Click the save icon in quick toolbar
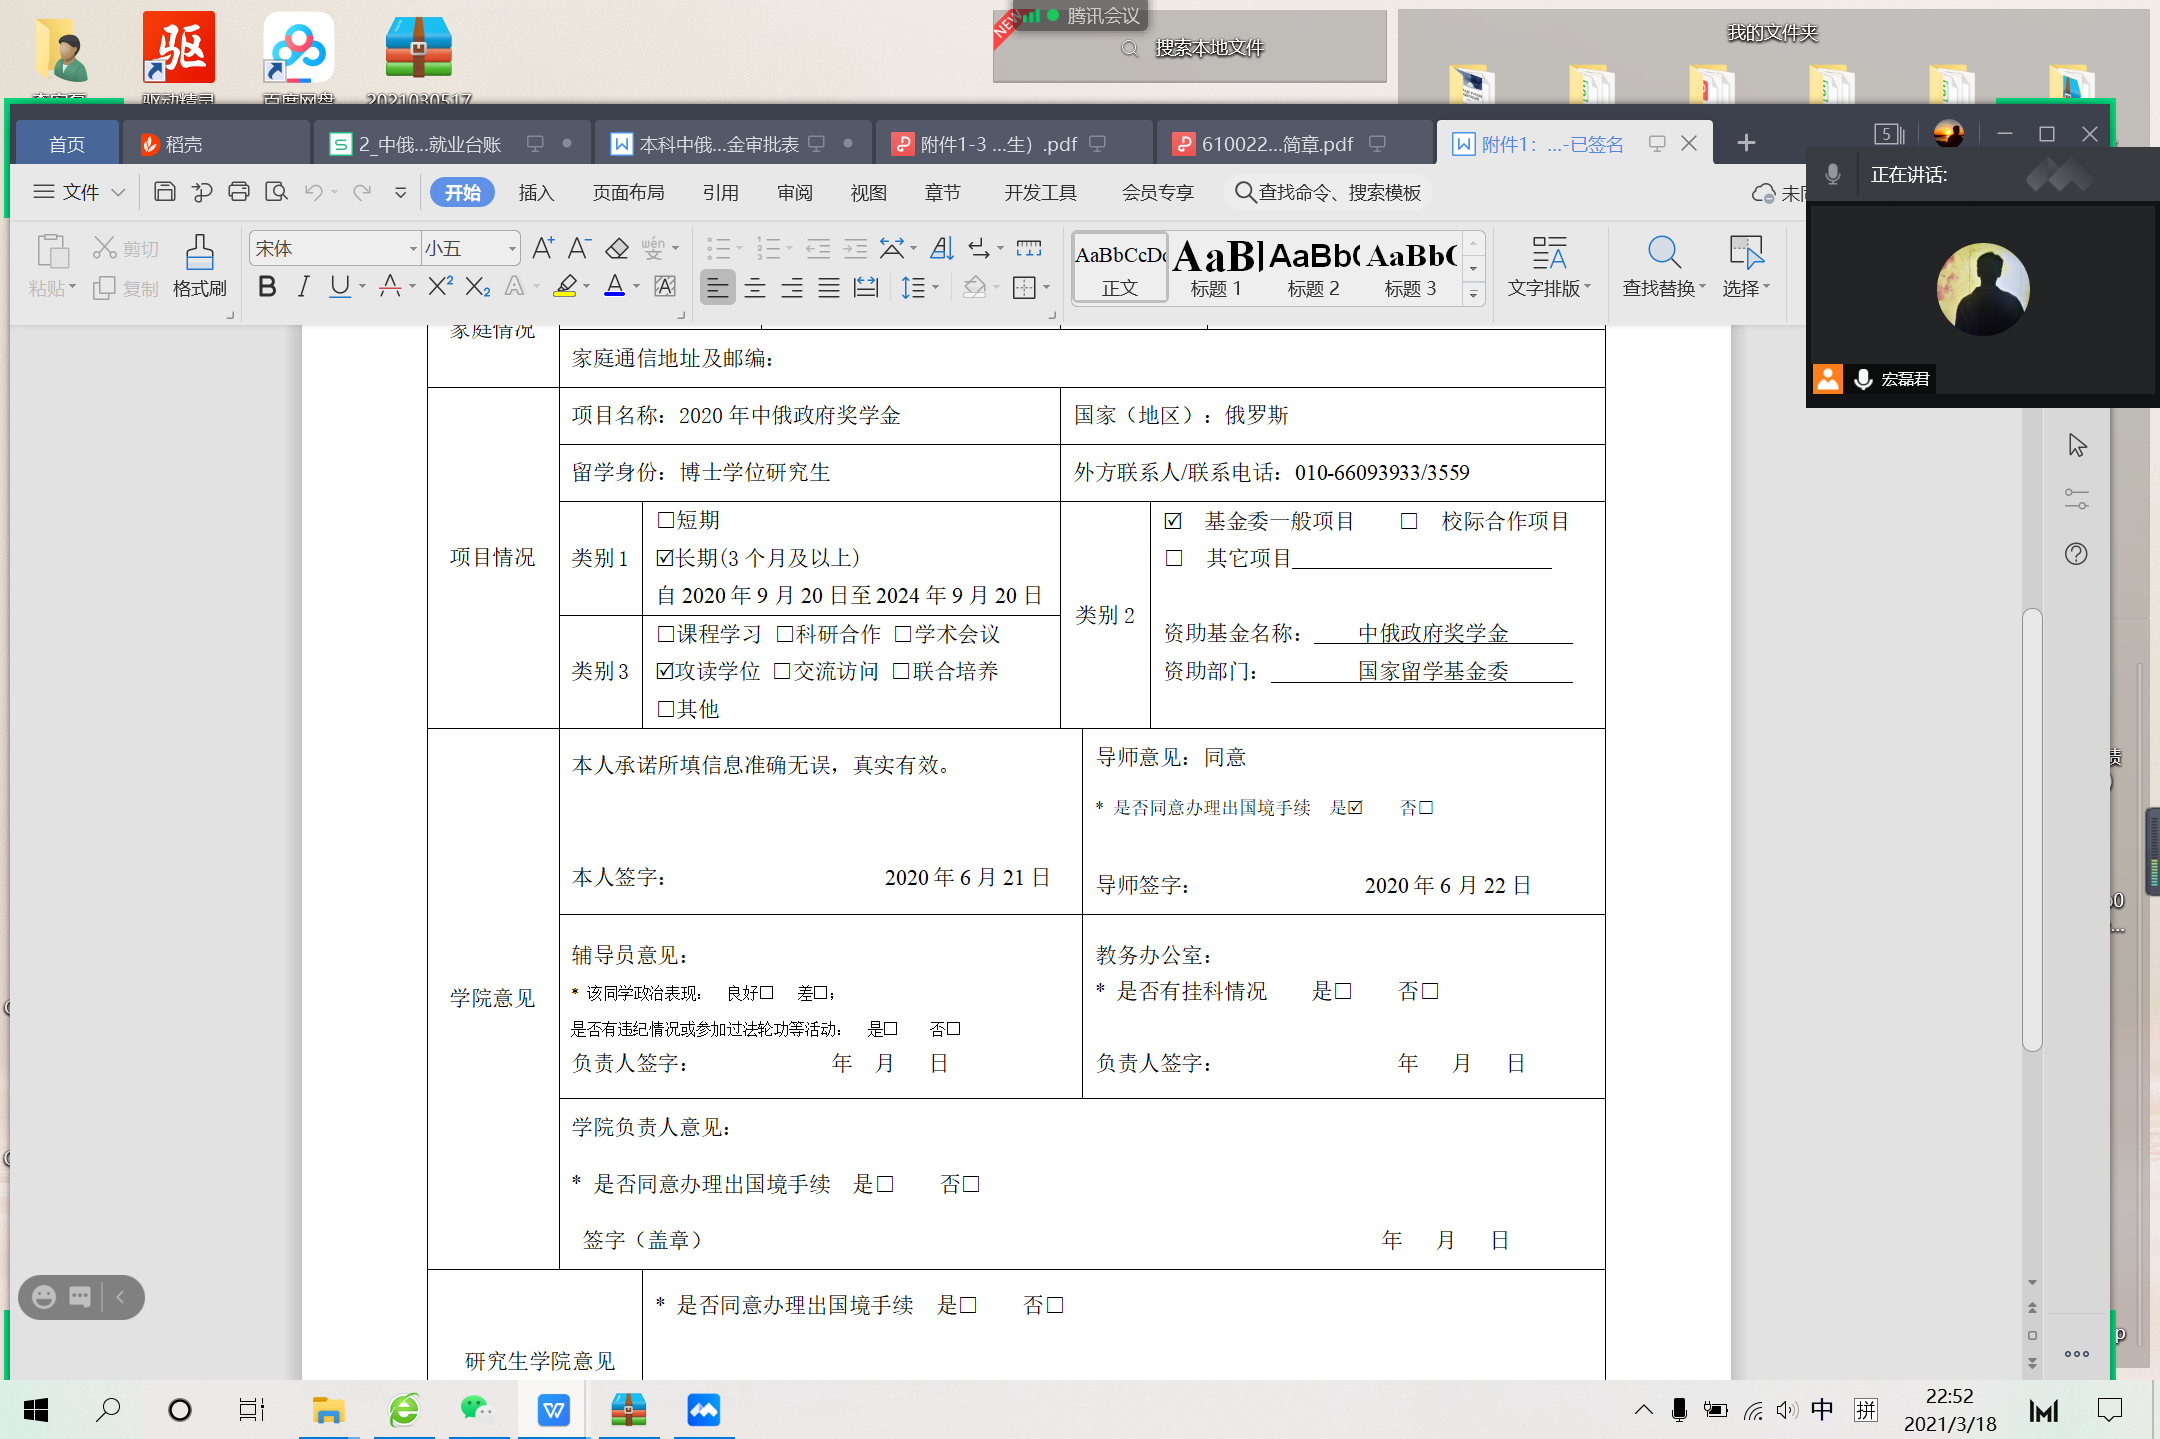Image resolution: width=2160 pixels, height=1439 pixels. click(x=165, y=192)
